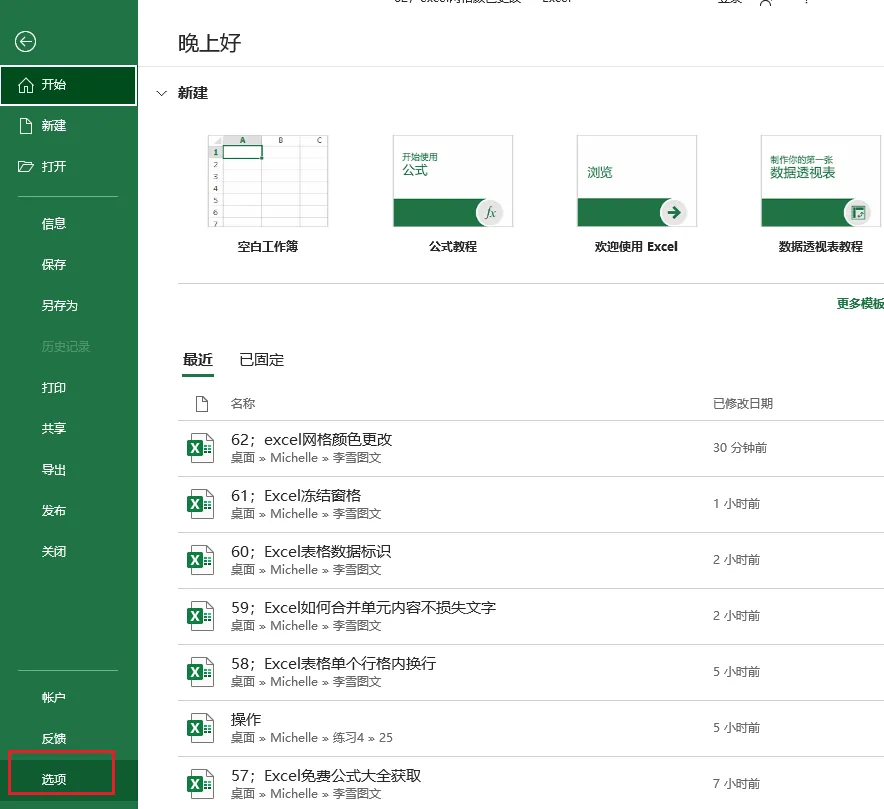Screen dimensions: 884x809
Task: Click the arrow icon on the 浏览 card
Action: (x=674, y=213)
